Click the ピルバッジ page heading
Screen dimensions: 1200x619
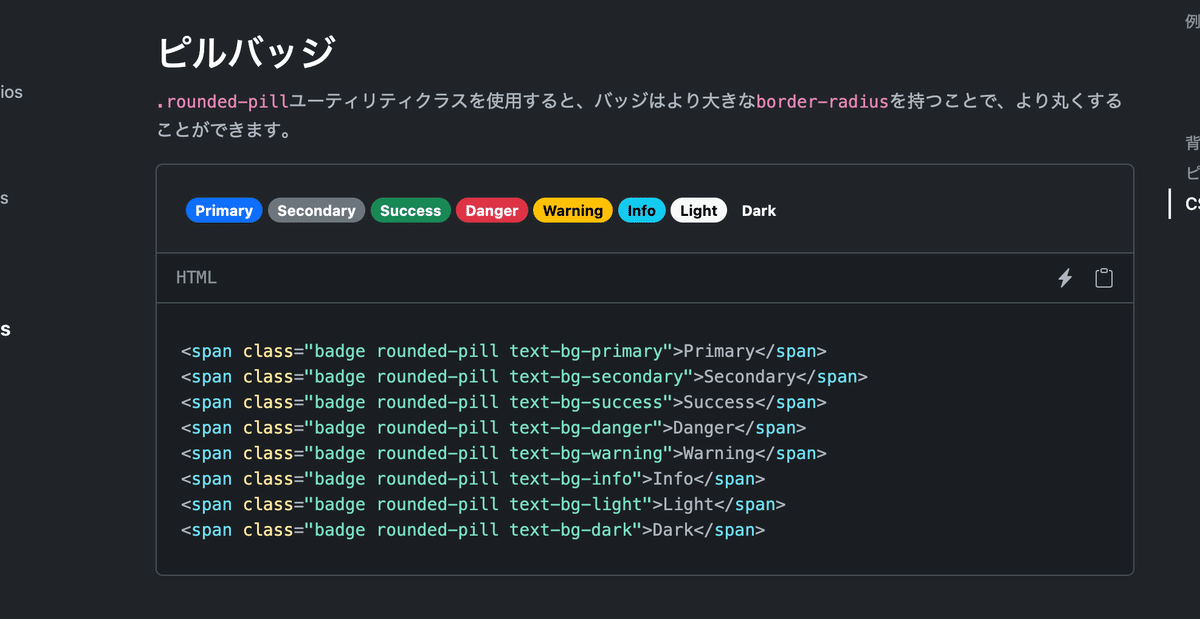click(x=247, y=49)
